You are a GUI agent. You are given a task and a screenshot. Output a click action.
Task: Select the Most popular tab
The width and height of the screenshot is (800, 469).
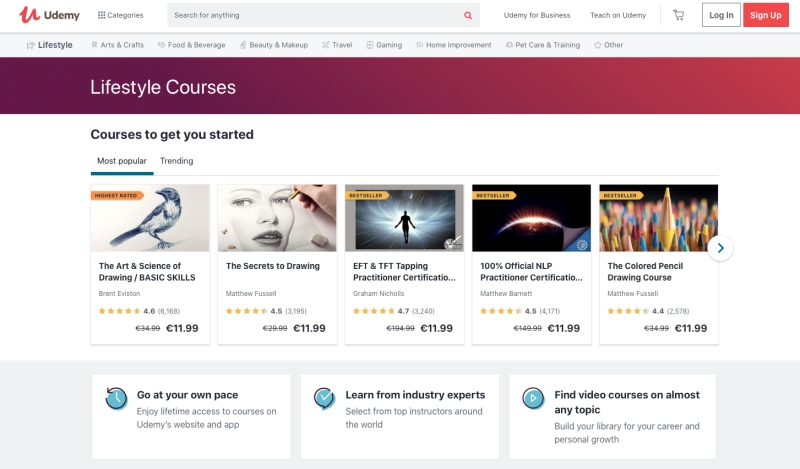(x=122, y=161)
